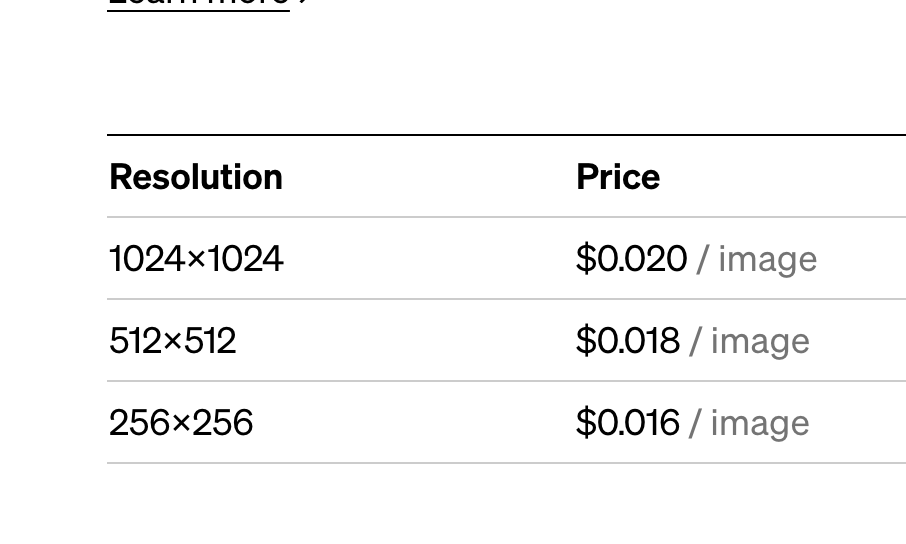Screen dimensions: 906x544
Task: Click the × symbol in 1024×1024
Action: pos(196,260)
